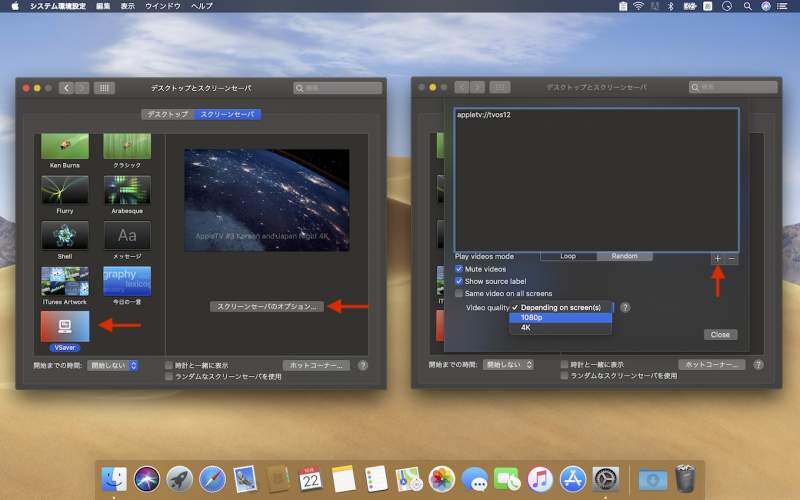800x500 pixels.
Task: Click the search field in left window
Action: pyautogui.click(x=337, y=88)
